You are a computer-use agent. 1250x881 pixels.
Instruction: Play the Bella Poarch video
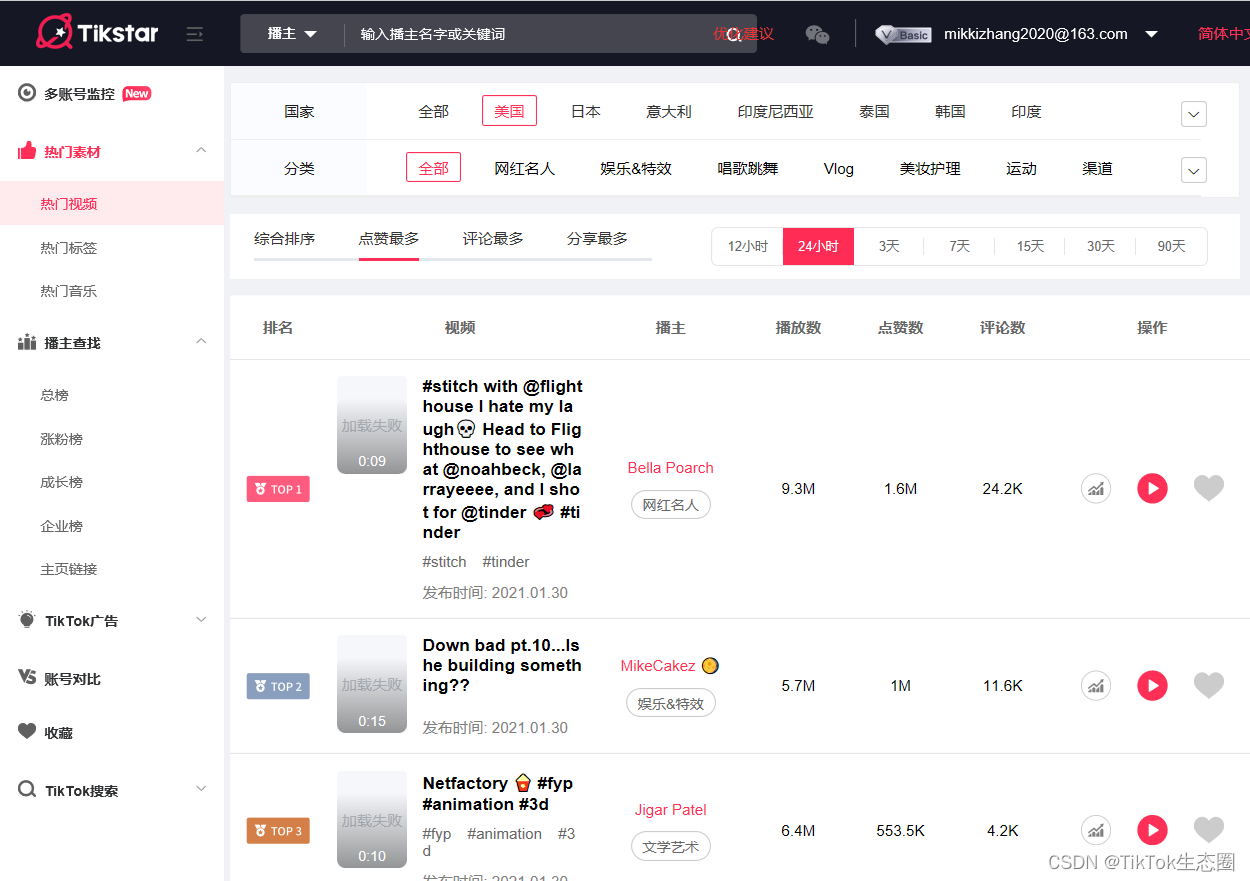(x=1152, y=489)
